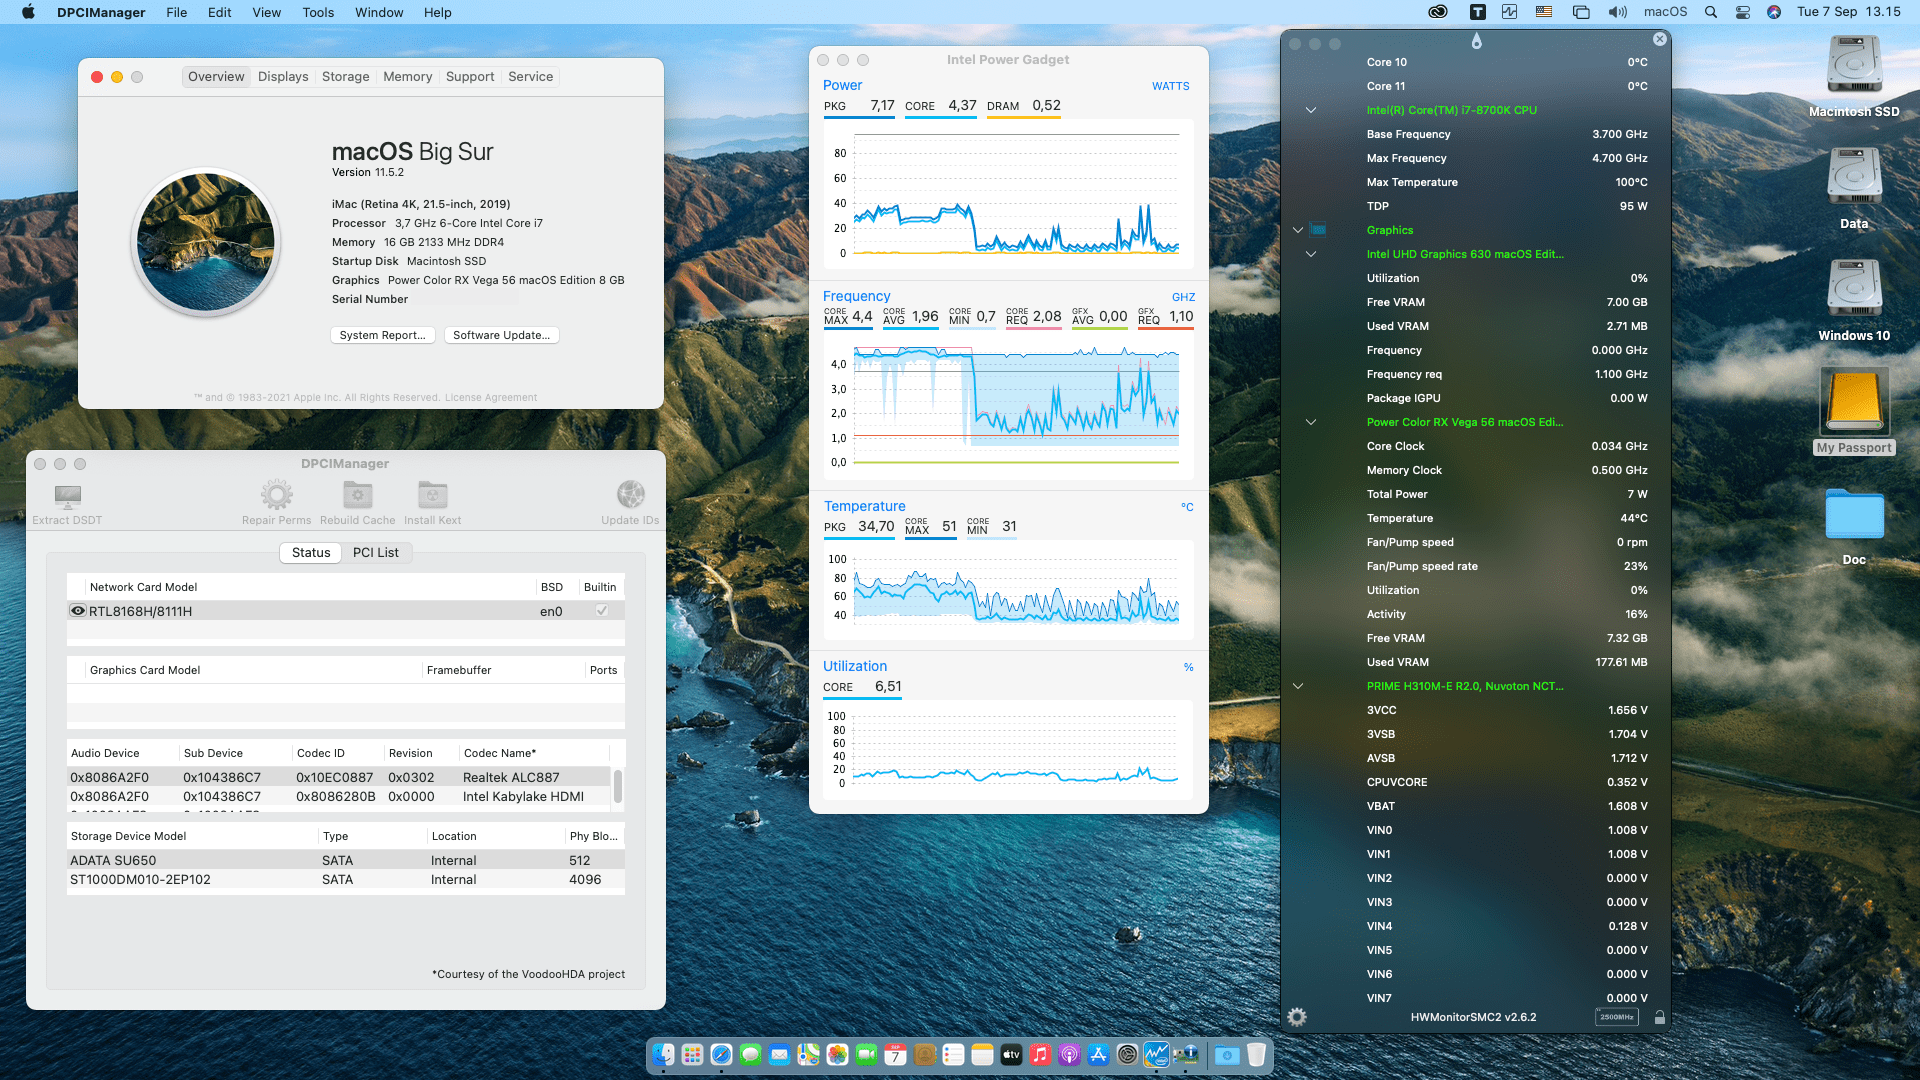This screenshot has width=1920, height=1080.
Task: Select Intel Kabylake HDMI row
Action: tap(340, 796)
